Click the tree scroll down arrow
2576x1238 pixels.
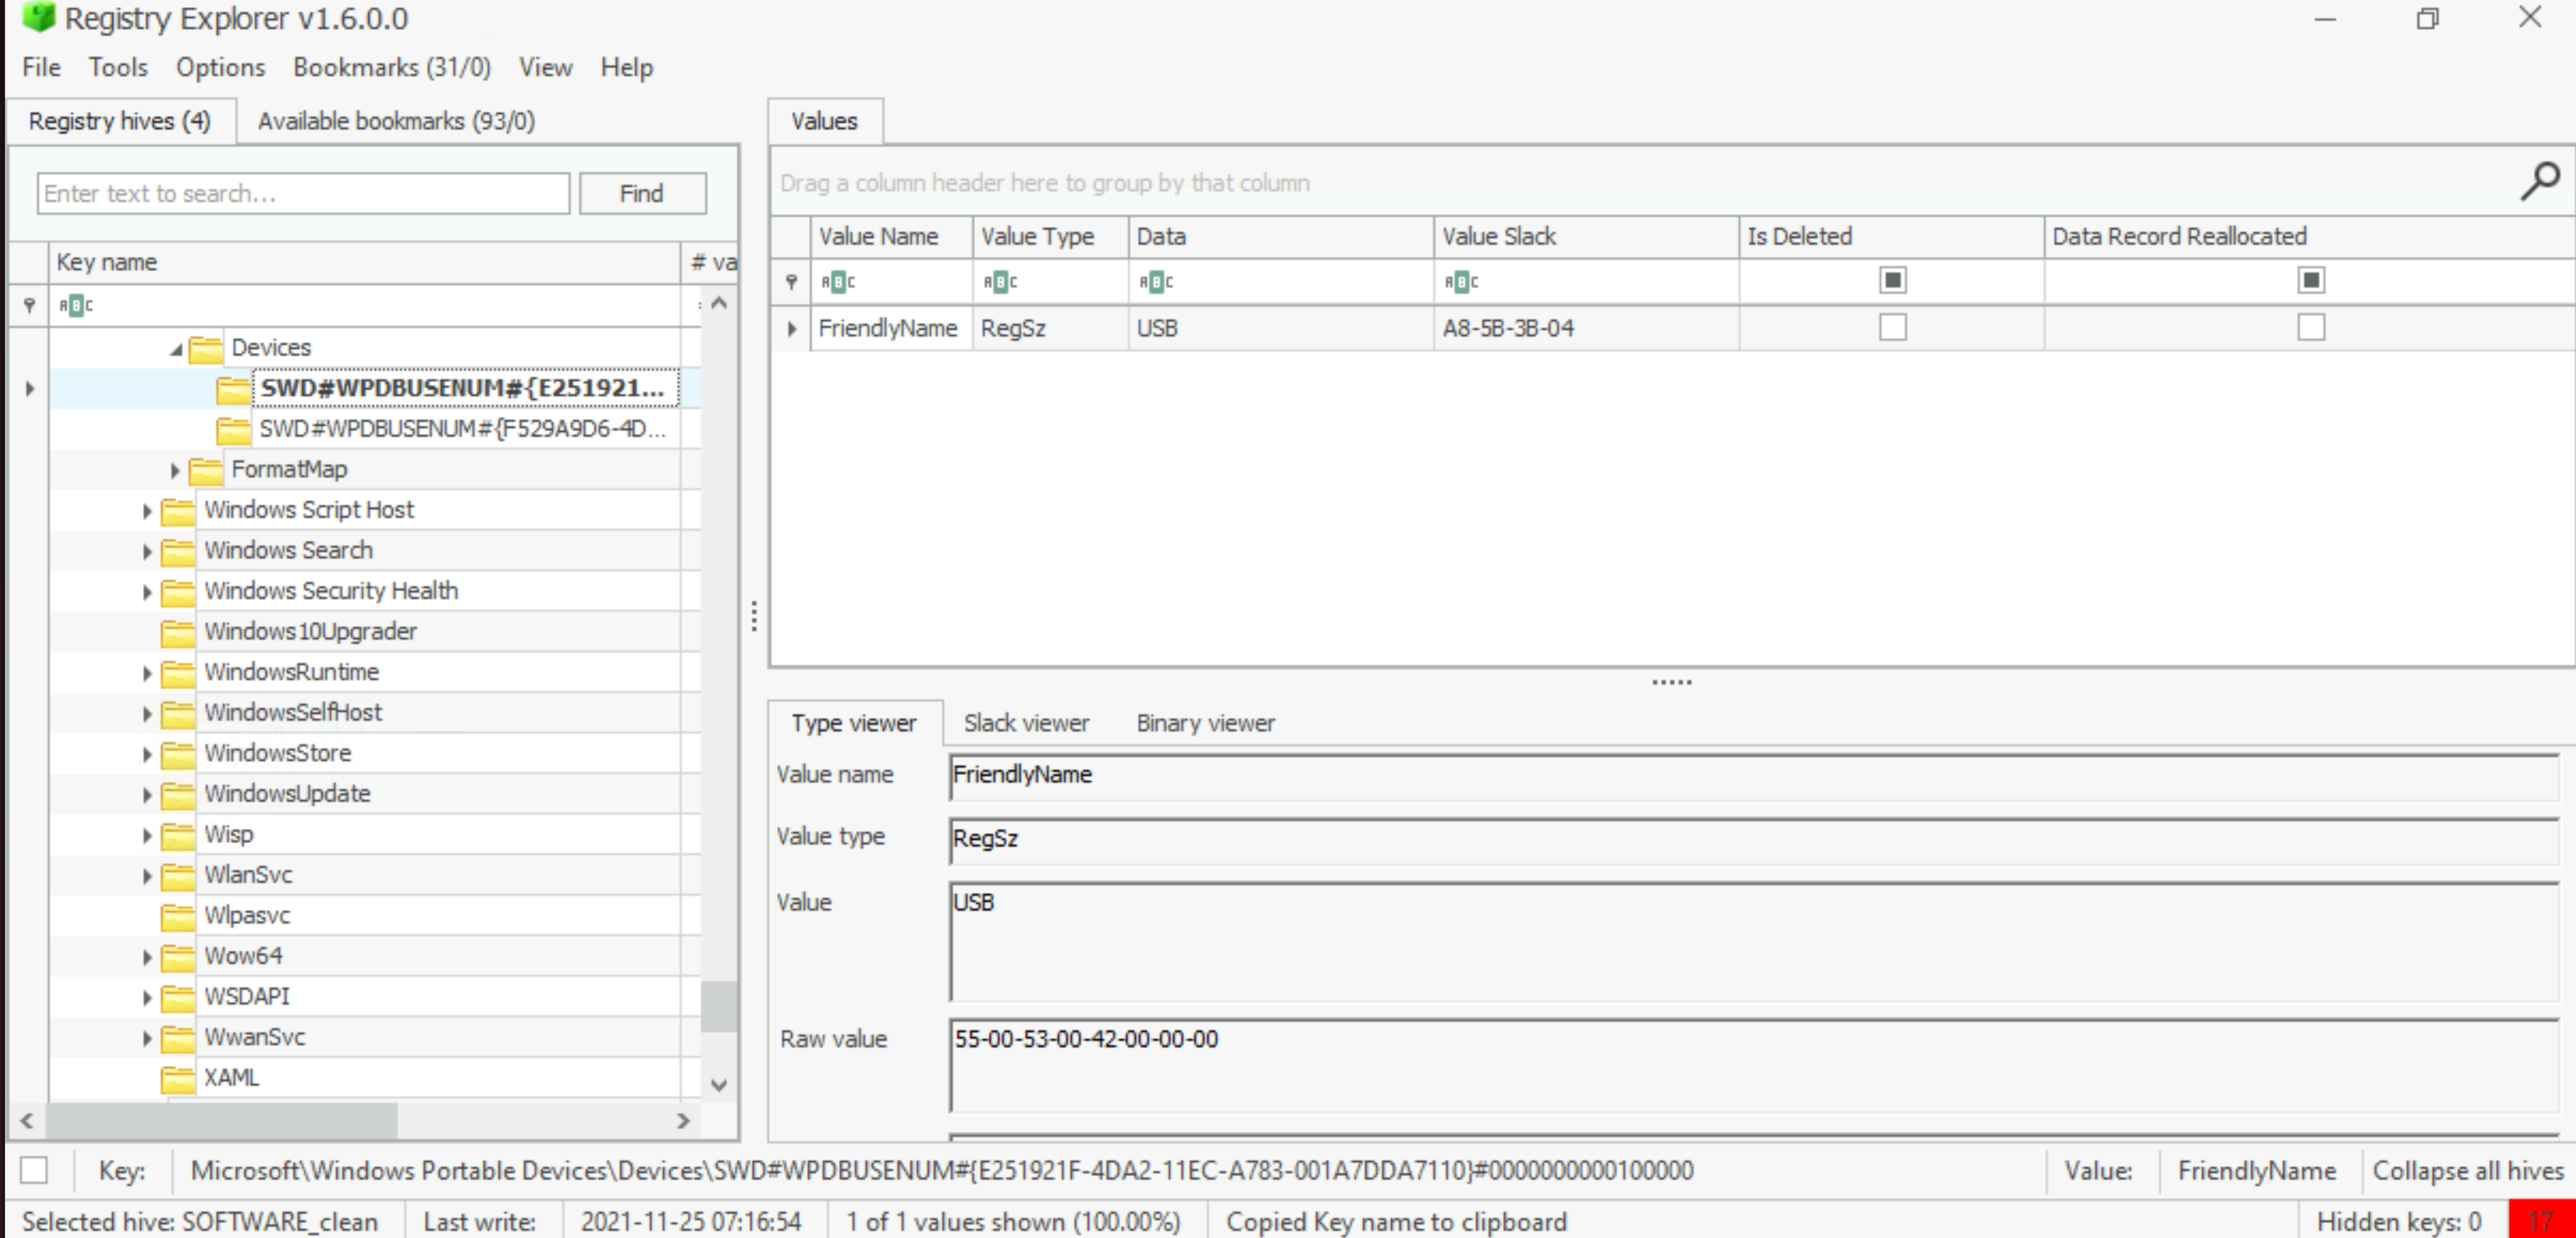719,1085
